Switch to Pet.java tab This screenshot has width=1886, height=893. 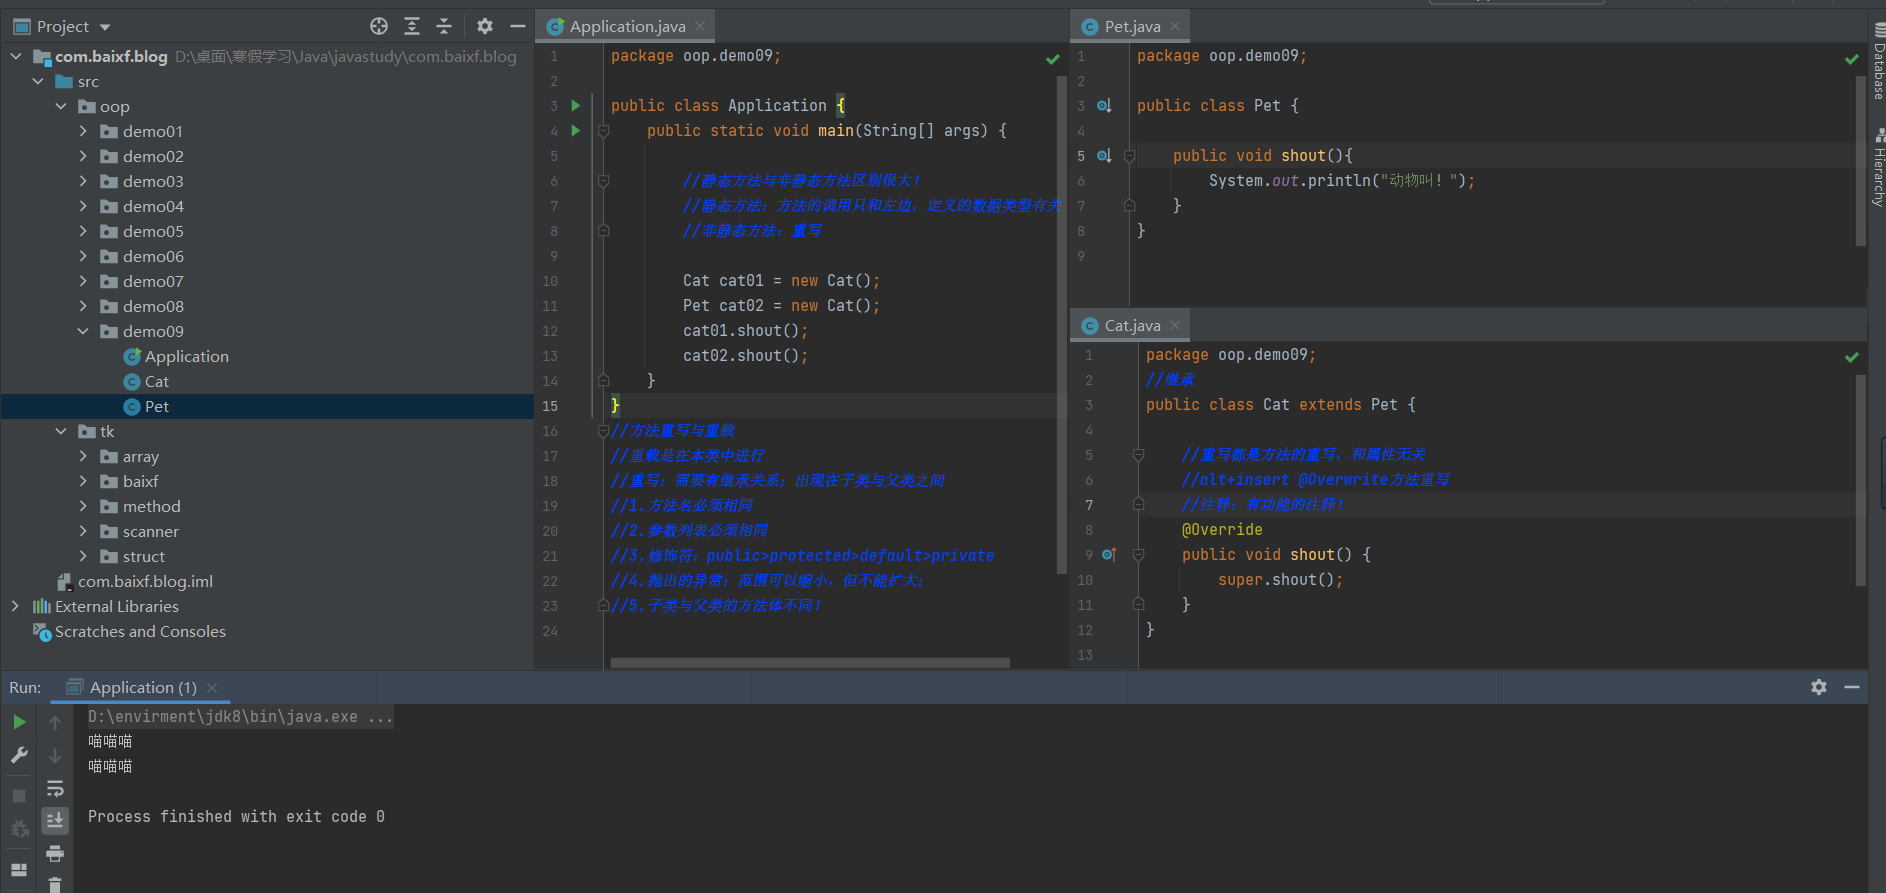pos(1132,27)
